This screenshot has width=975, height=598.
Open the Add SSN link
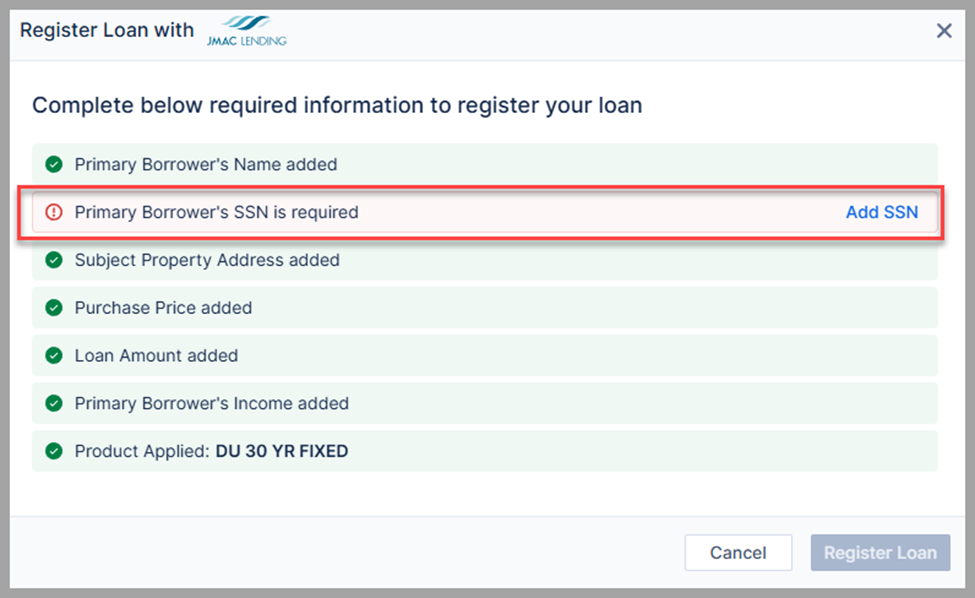pos(881,212)
